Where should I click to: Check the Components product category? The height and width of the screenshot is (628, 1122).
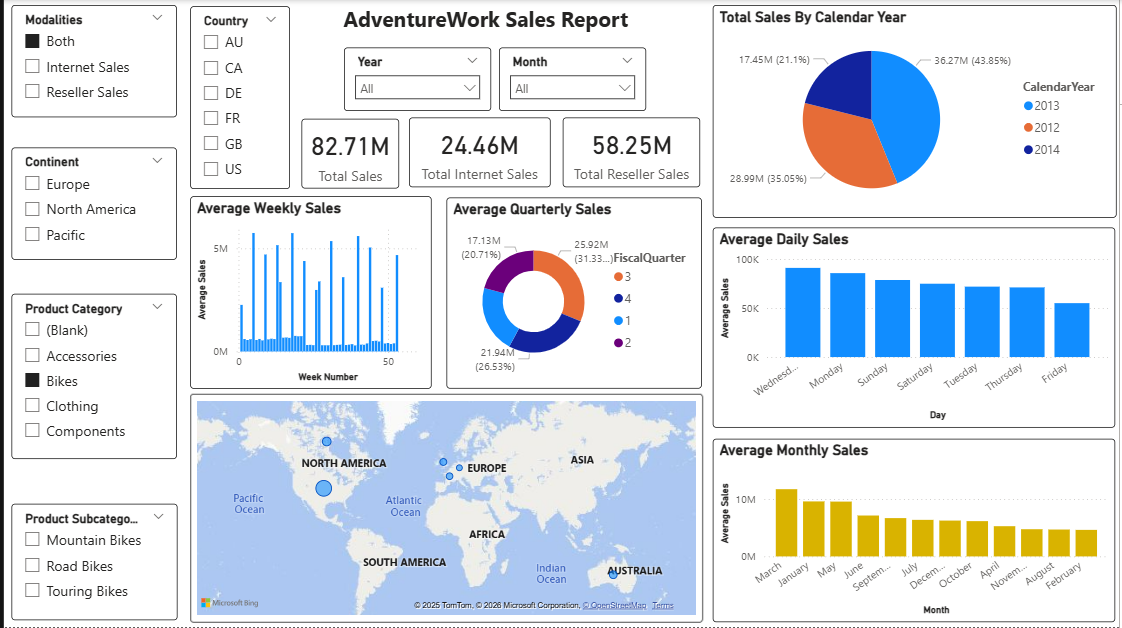32,431
